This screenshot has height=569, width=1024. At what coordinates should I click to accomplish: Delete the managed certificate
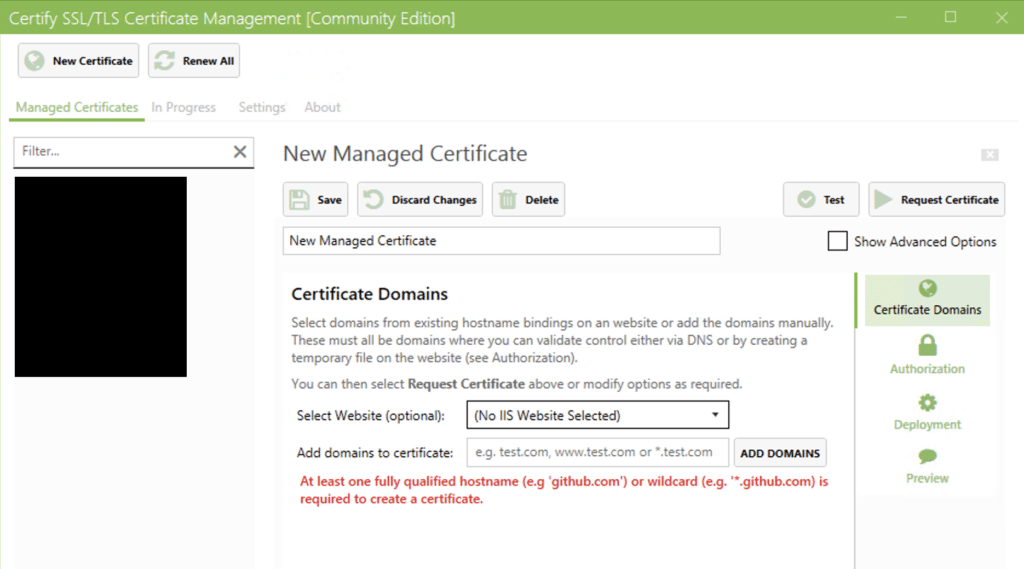[528, 199]
